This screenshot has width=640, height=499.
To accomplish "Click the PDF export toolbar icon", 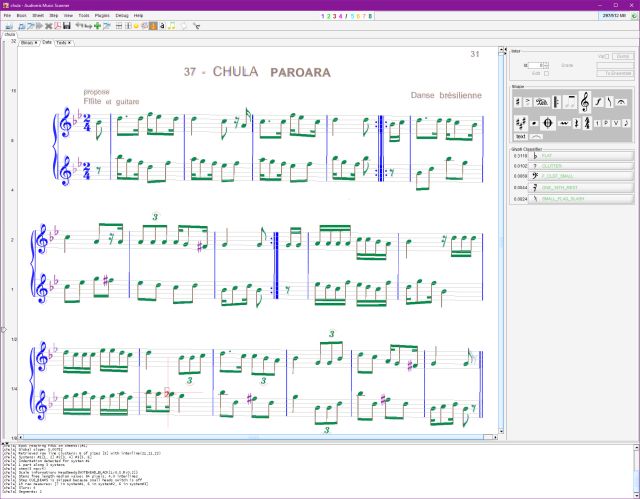I will pos(57,26).
